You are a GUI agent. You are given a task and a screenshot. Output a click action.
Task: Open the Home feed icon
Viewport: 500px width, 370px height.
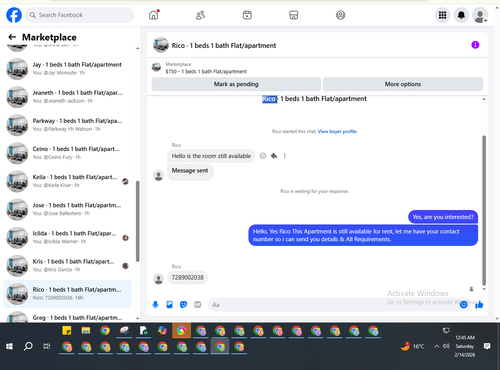click(x=154, y=15)
